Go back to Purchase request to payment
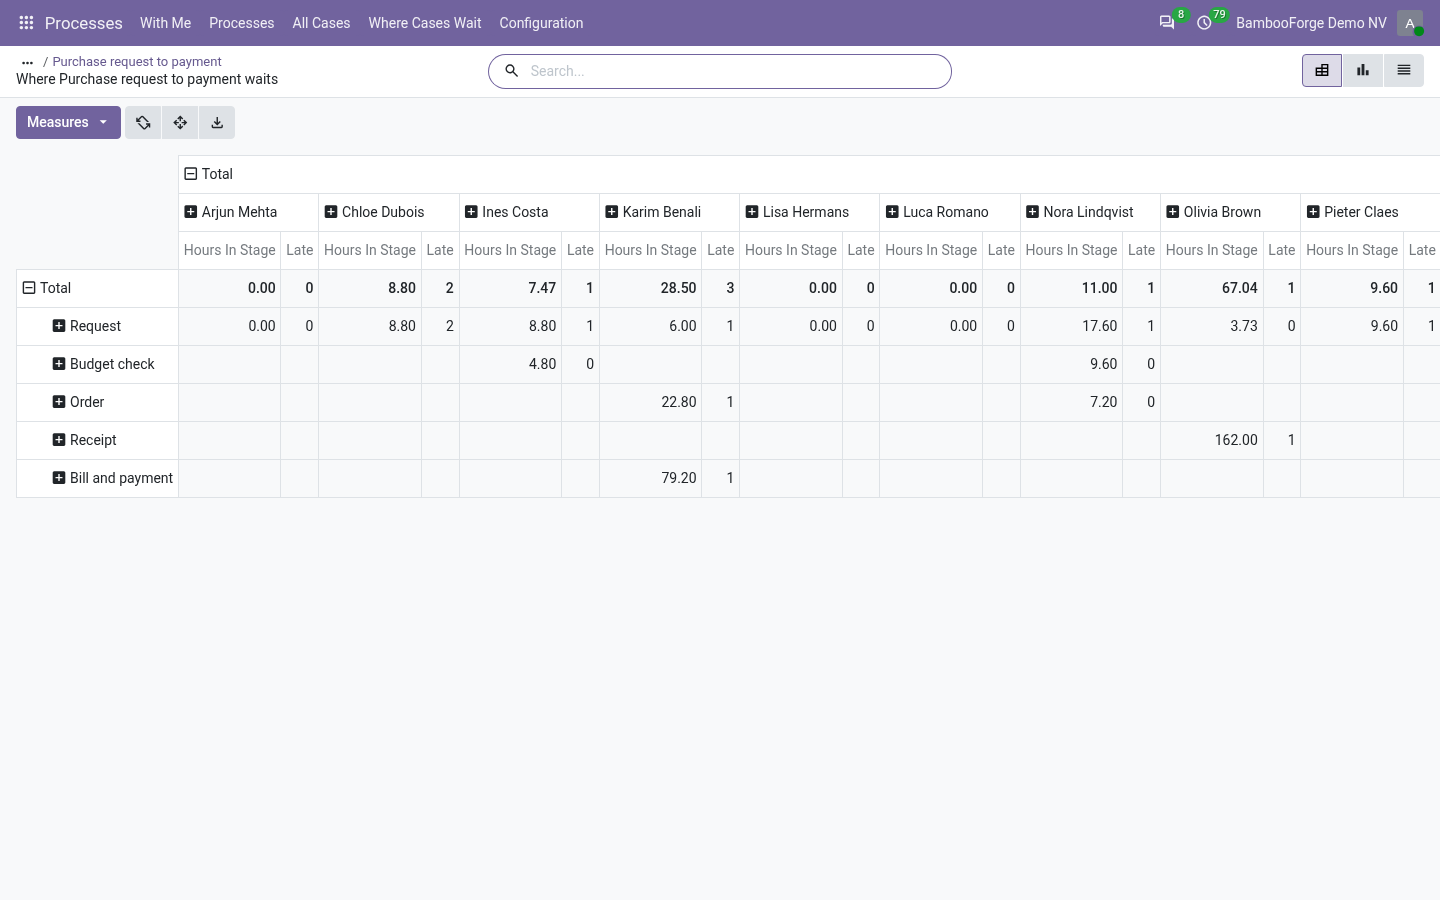The image size is (1440, 900). pyautogui.click(x=137, y=62)
